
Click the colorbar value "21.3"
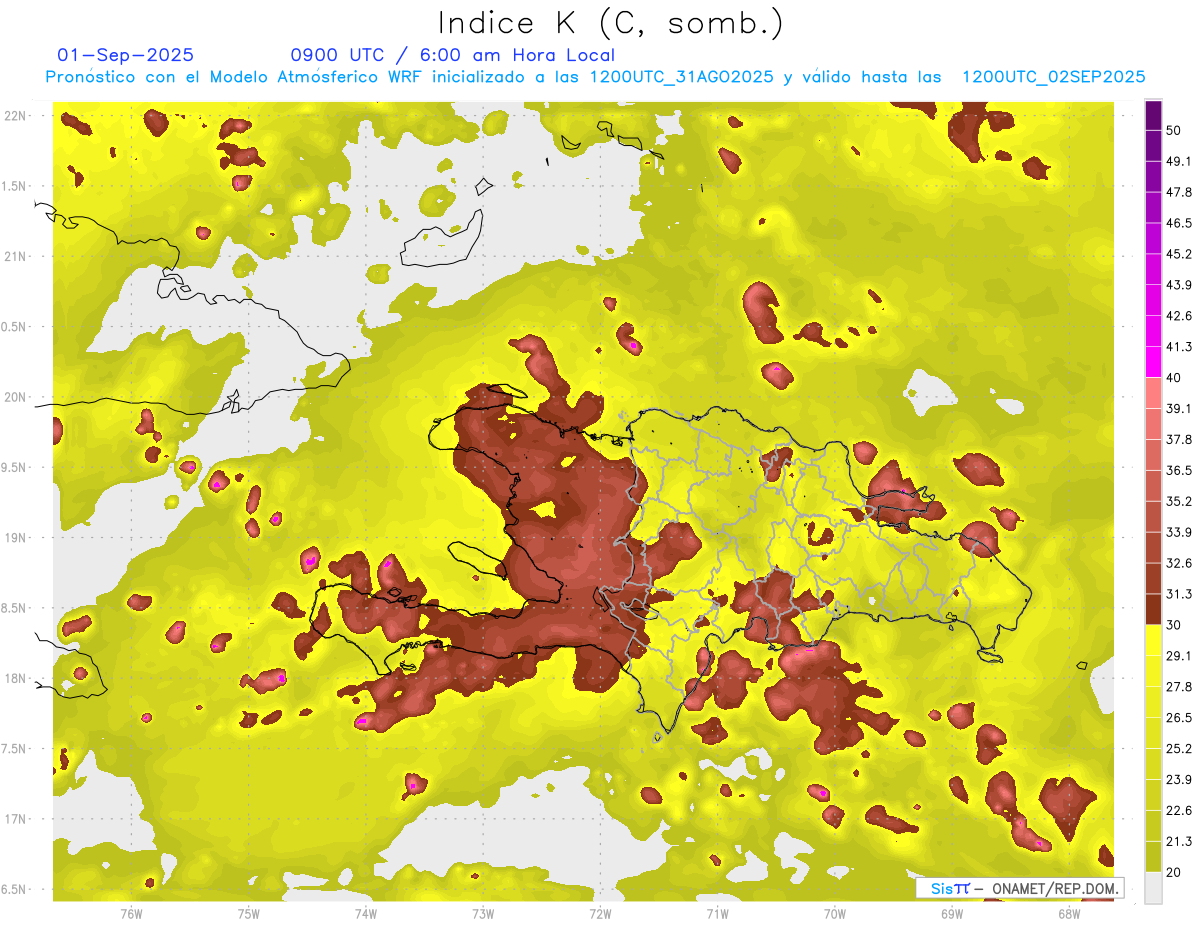1179,841
